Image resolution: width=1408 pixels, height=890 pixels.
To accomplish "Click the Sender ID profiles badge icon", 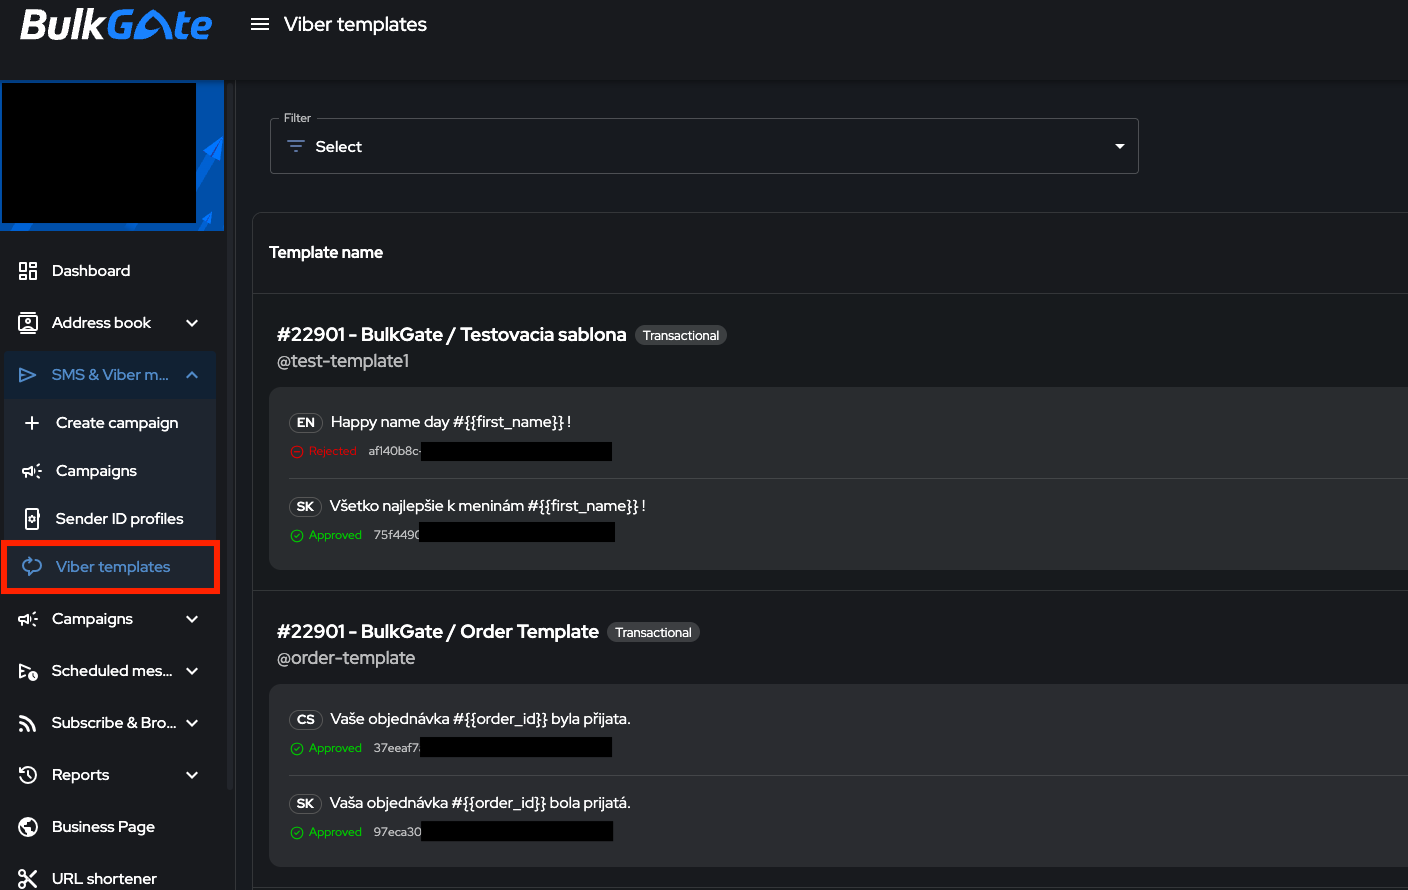I will point(32,519).
